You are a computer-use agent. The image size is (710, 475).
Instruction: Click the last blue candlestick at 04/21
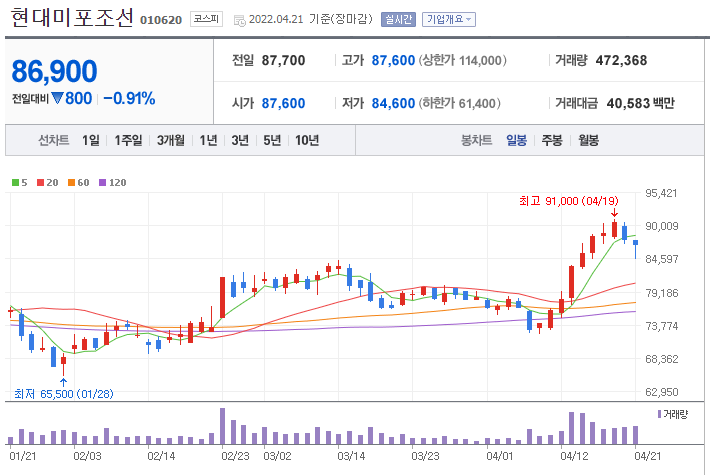pos(636,249)
